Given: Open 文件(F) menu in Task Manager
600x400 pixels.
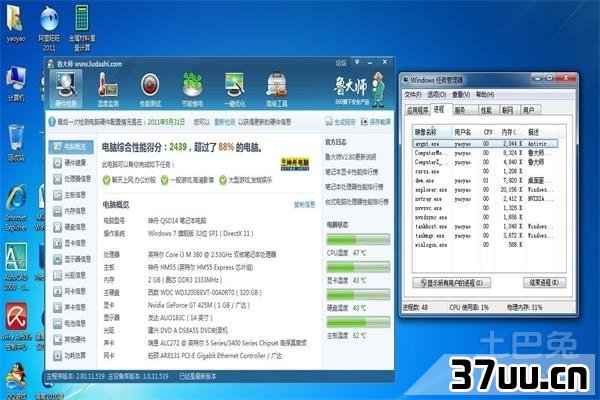Looking at the screenshot, I should 412,94.
